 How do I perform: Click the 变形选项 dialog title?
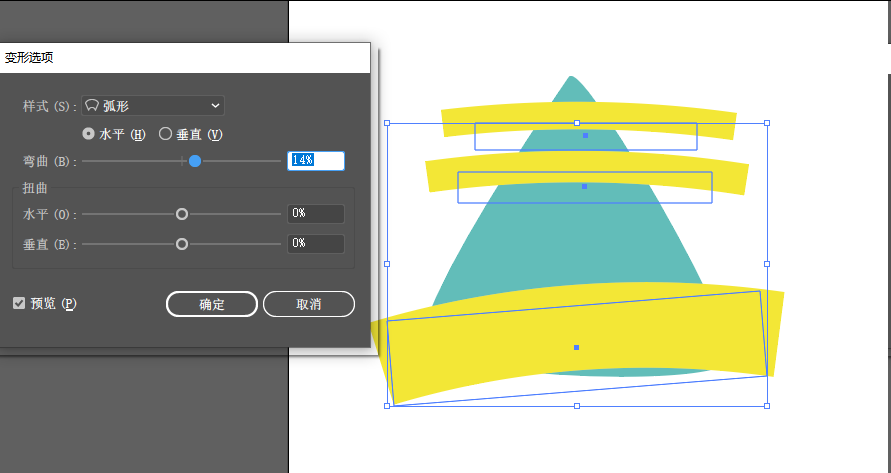click(29, 58)
